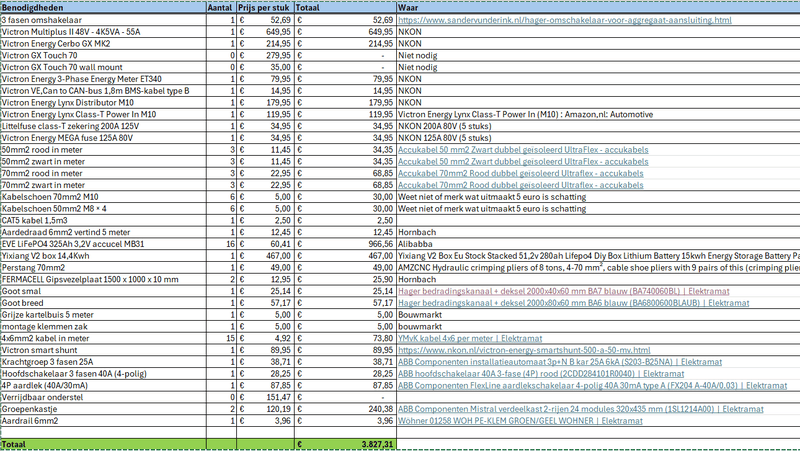This screenshot has height=451, width=800.
Task: Select the 'Yixiang V2 Box Eu Stock Stacked' cell
Action: (598, 256)
